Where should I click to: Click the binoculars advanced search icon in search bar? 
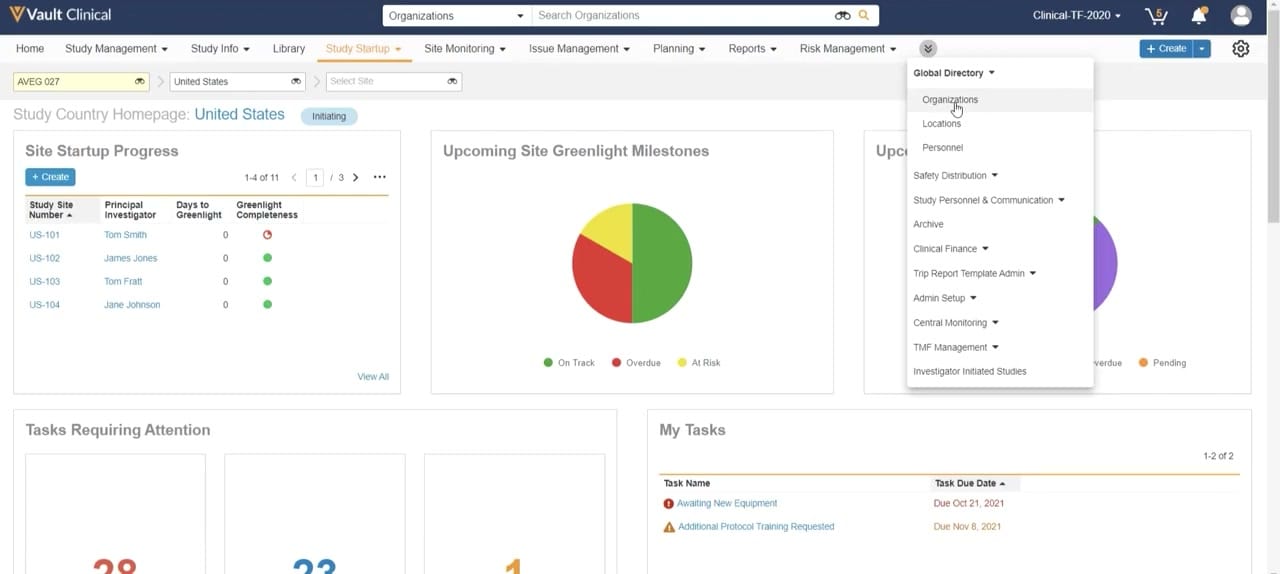click(842, 16)
